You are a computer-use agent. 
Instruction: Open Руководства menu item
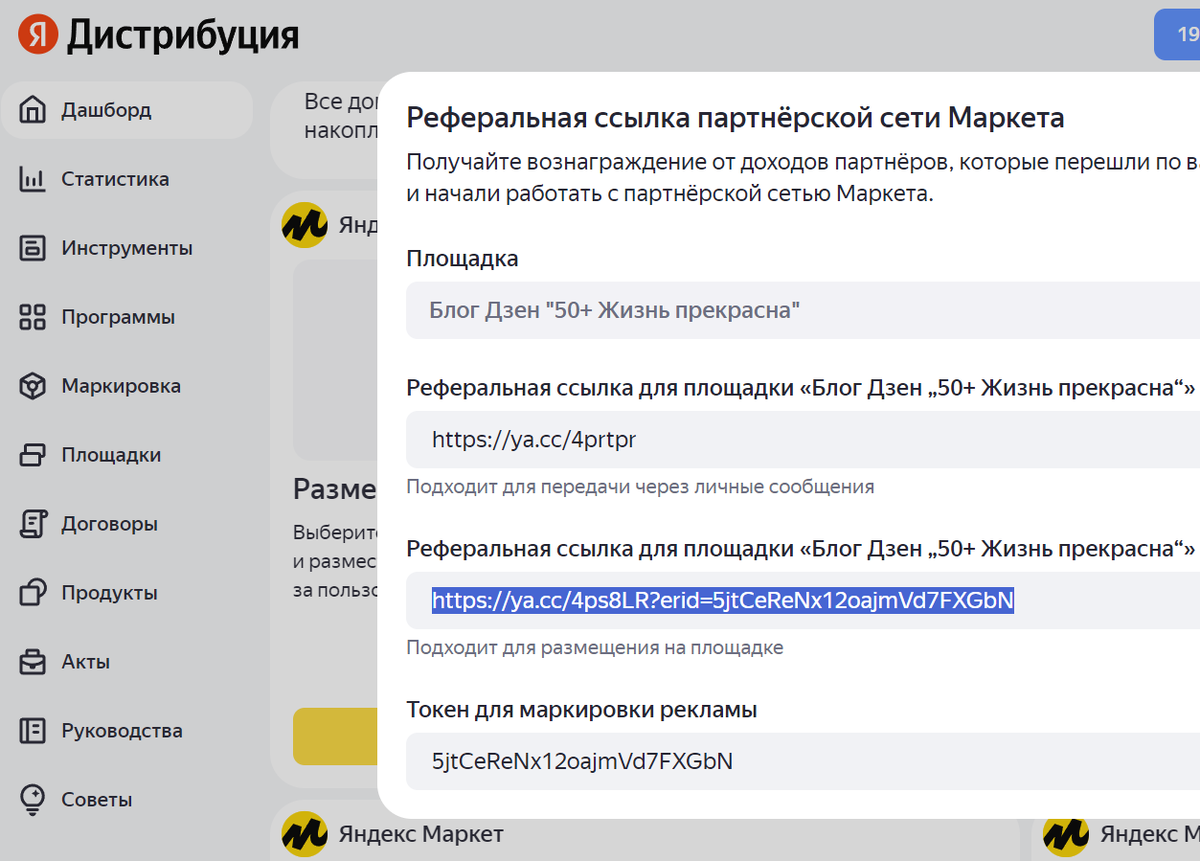click(x=122, y=731)
